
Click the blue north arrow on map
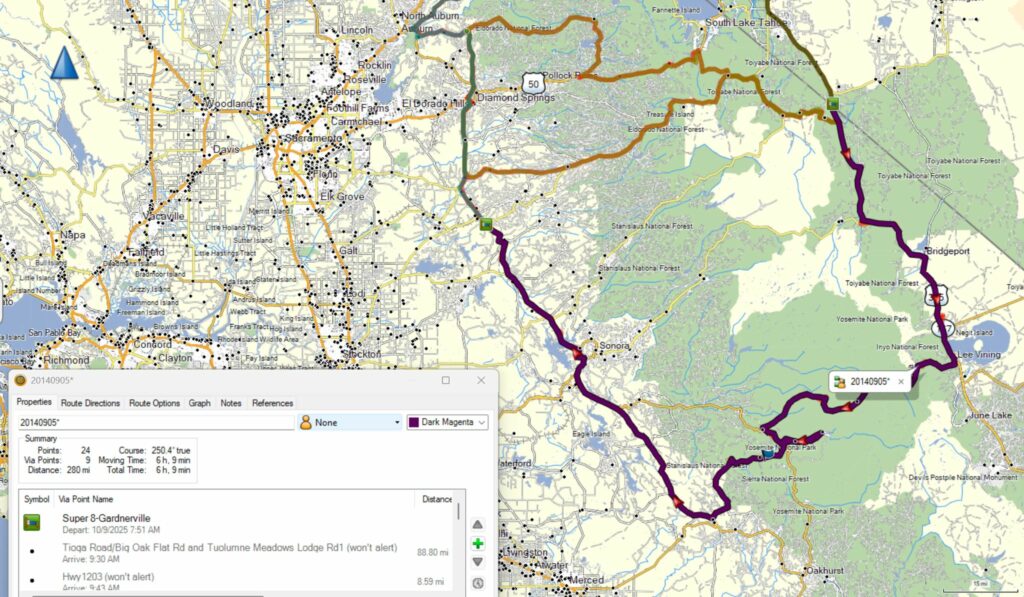[x=64, y=63]
